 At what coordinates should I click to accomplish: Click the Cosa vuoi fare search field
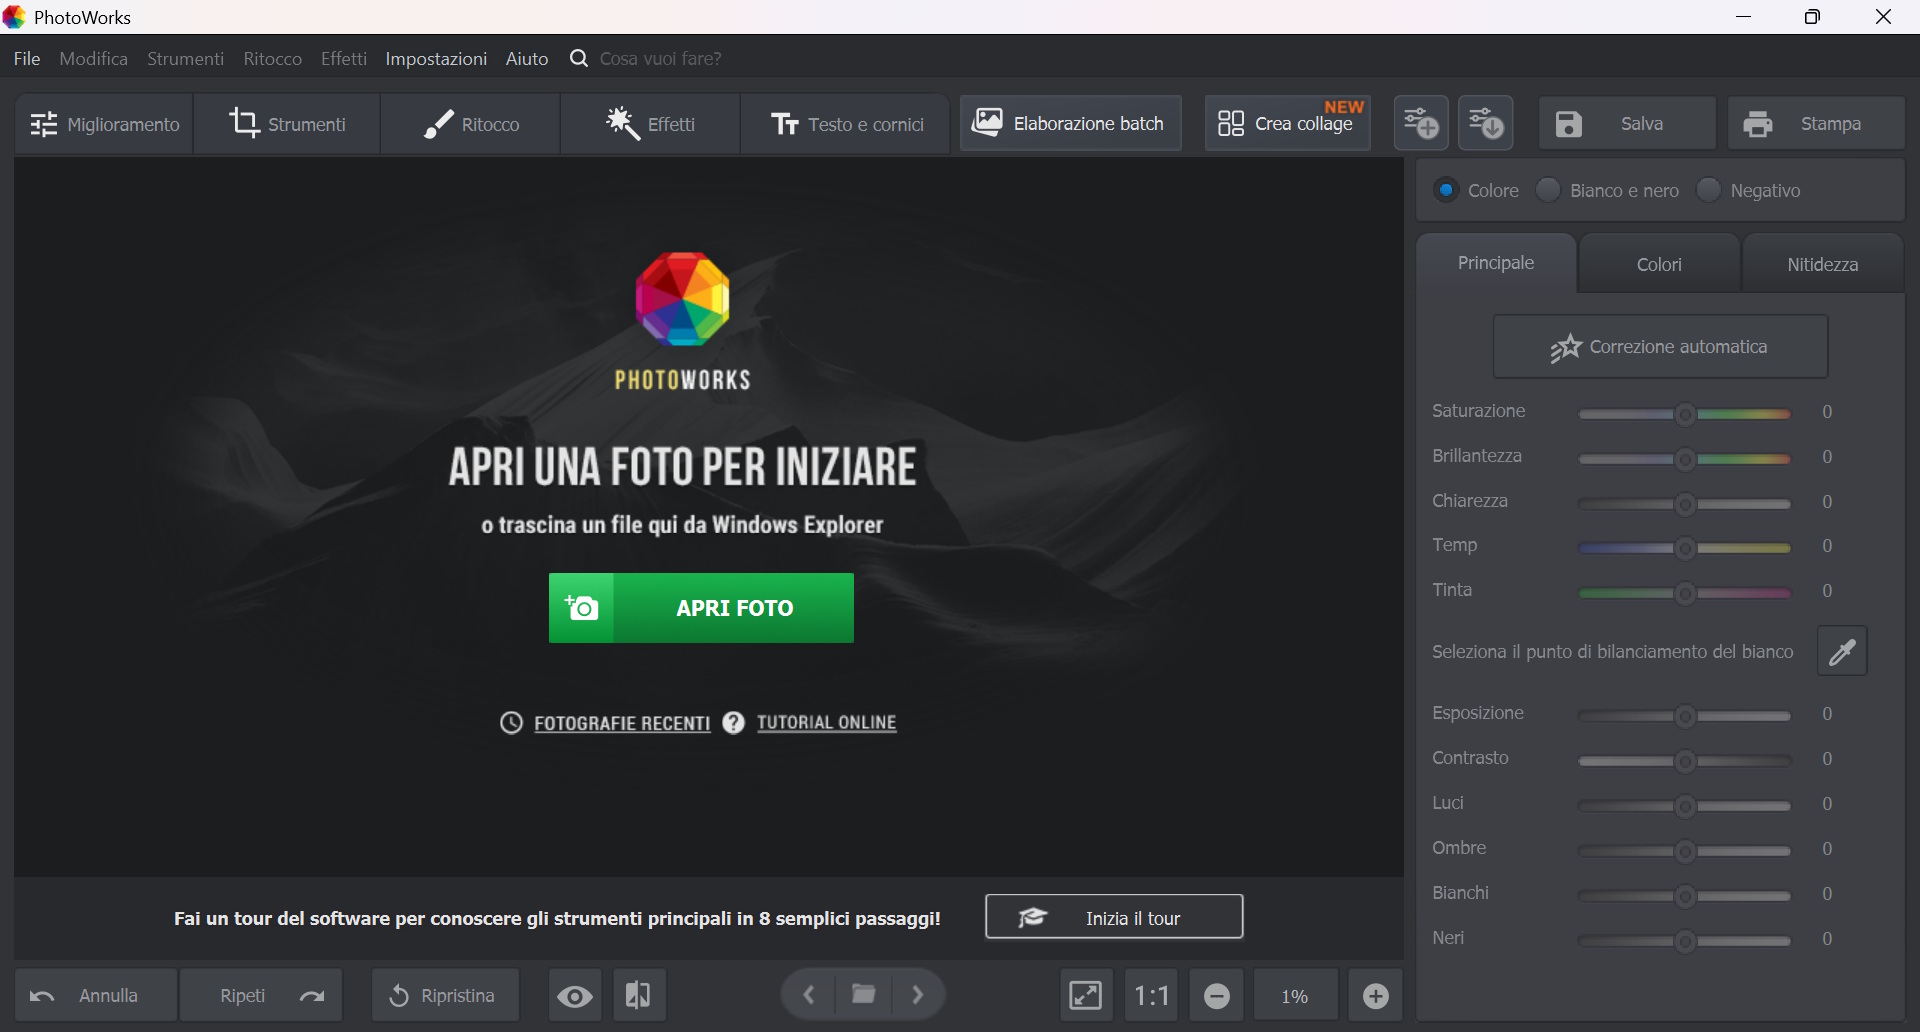[x=660, y=59]
